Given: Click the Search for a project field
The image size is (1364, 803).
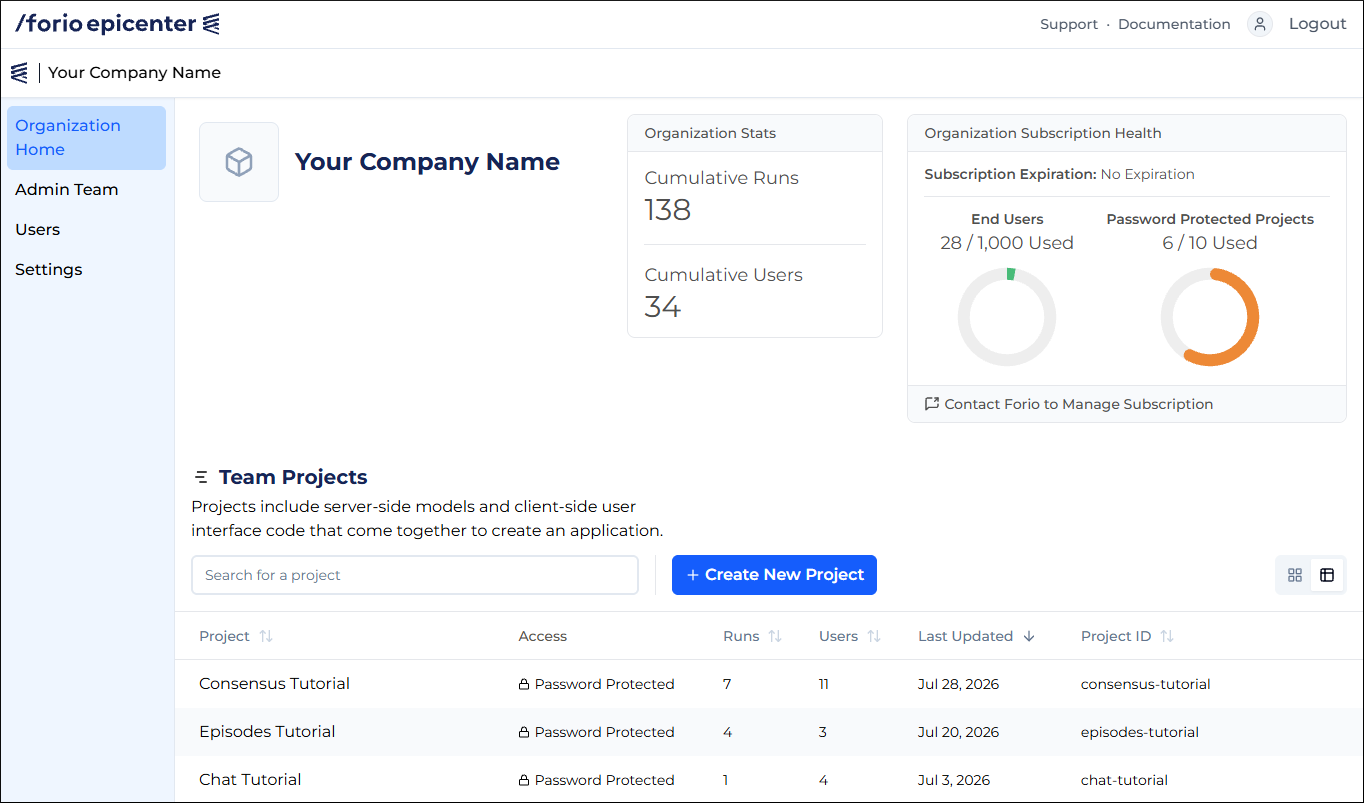Looking at the screenshot, I should click(415, 575).
